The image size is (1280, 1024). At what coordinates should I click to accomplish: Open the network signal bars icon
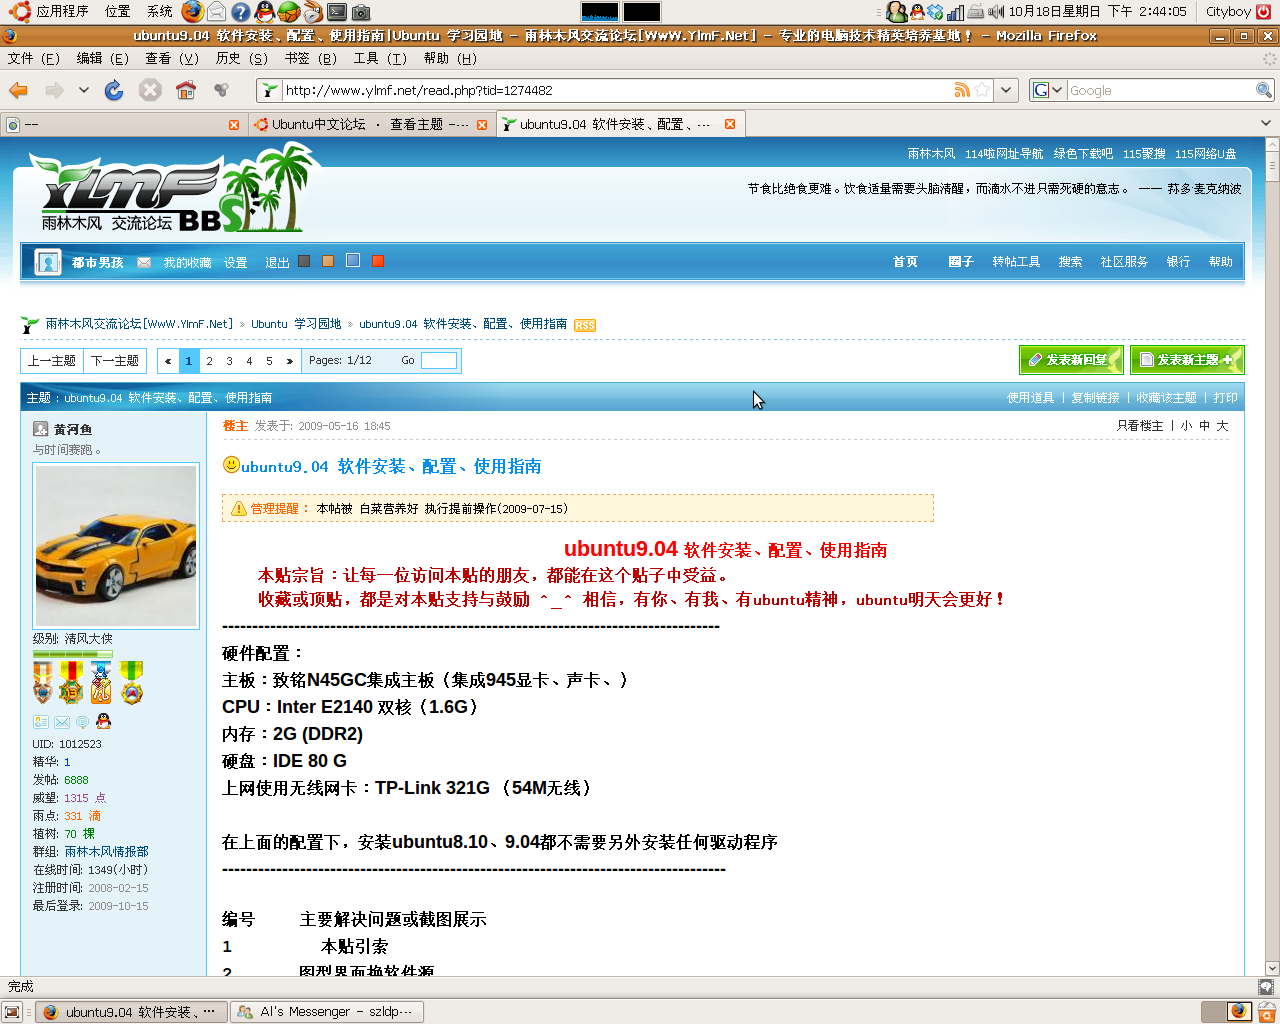click(955, 12)
